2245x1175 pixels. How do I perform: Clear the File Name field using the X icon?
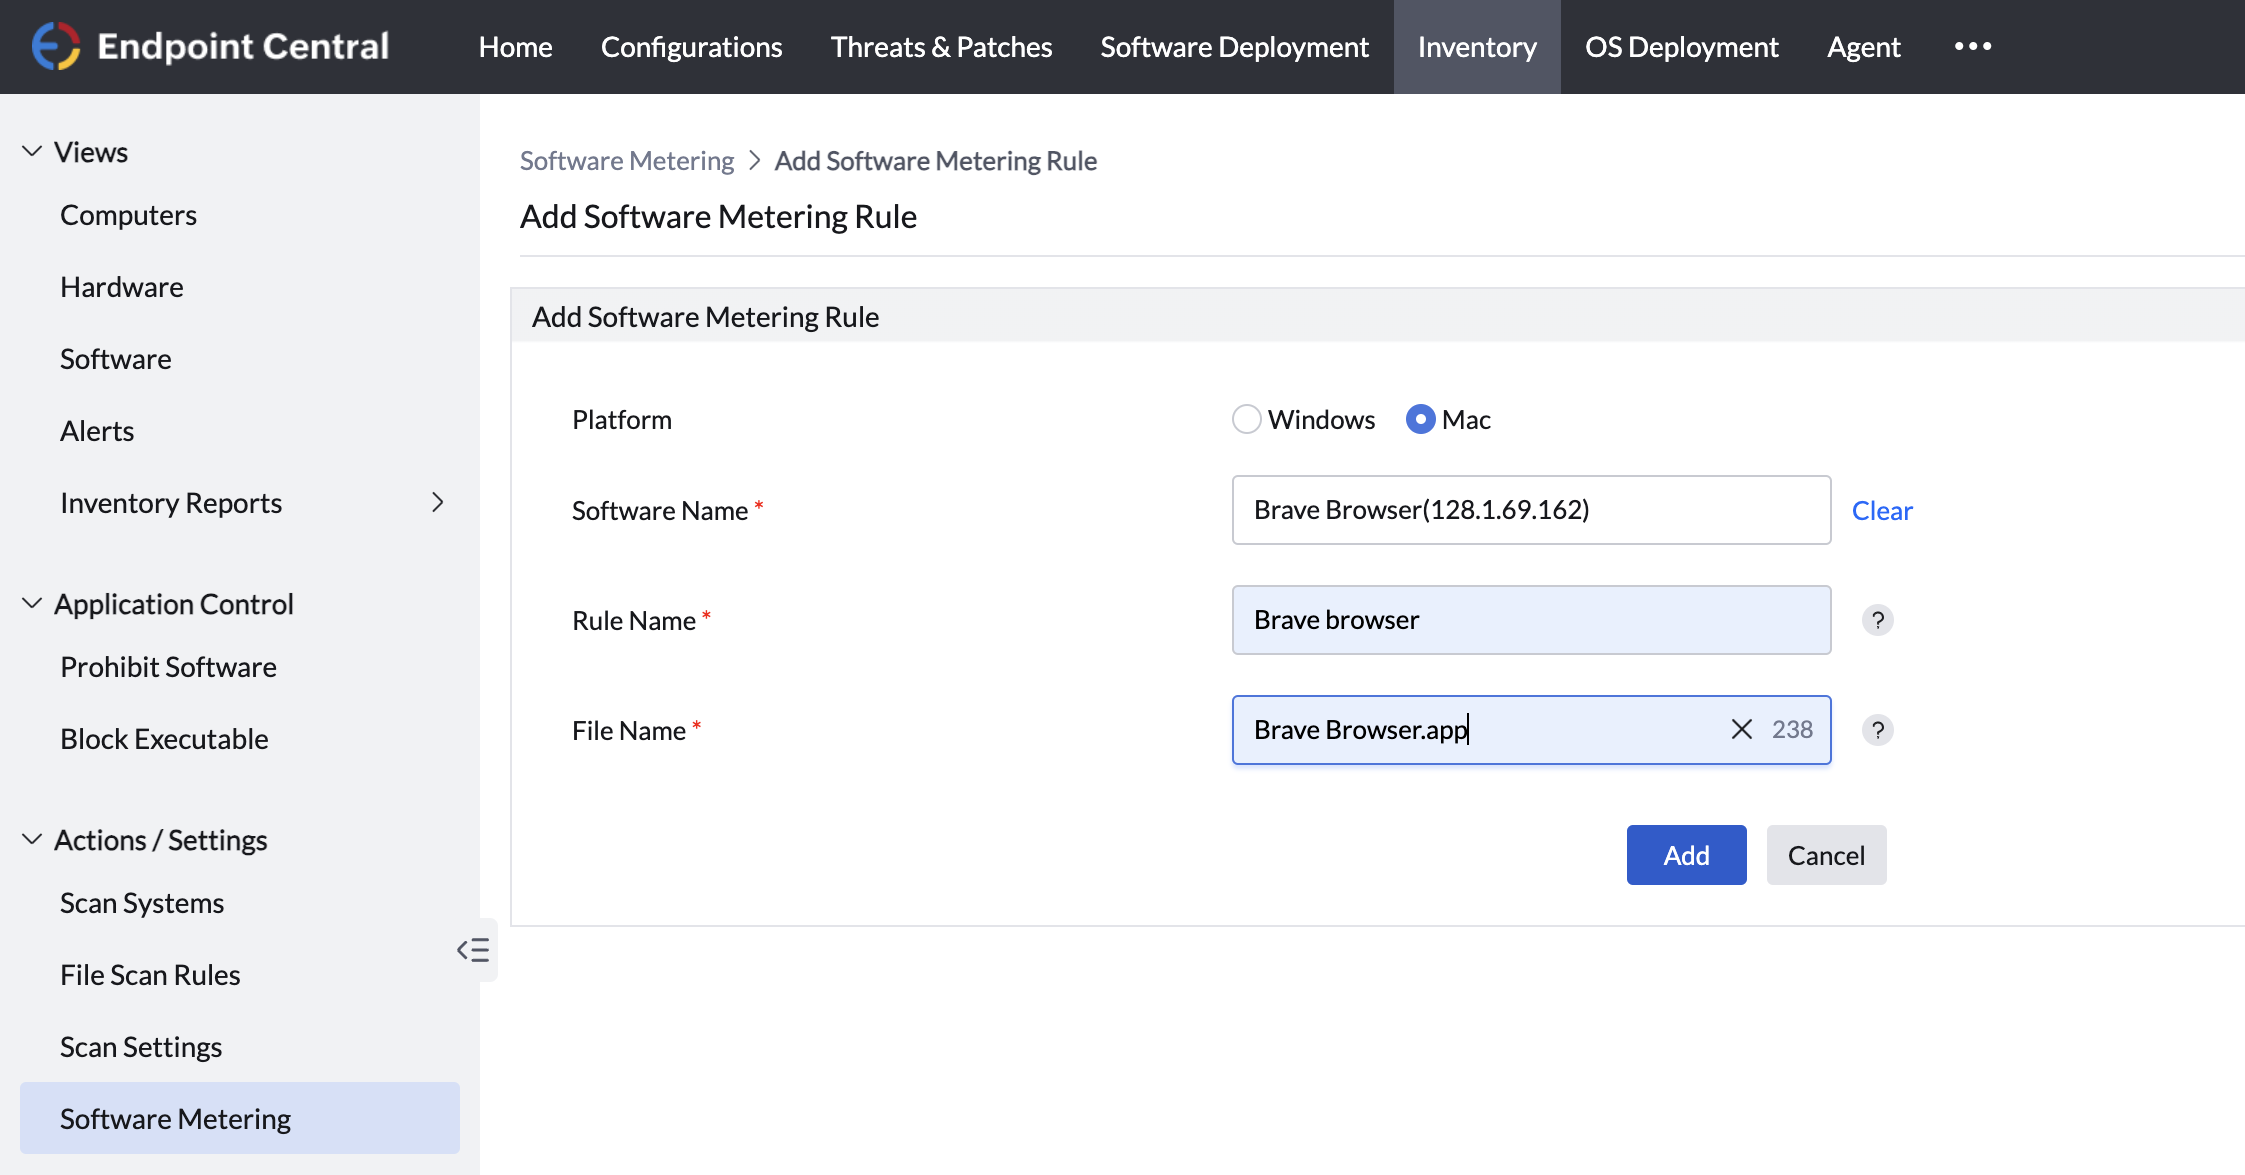[x=1742, y=730]
